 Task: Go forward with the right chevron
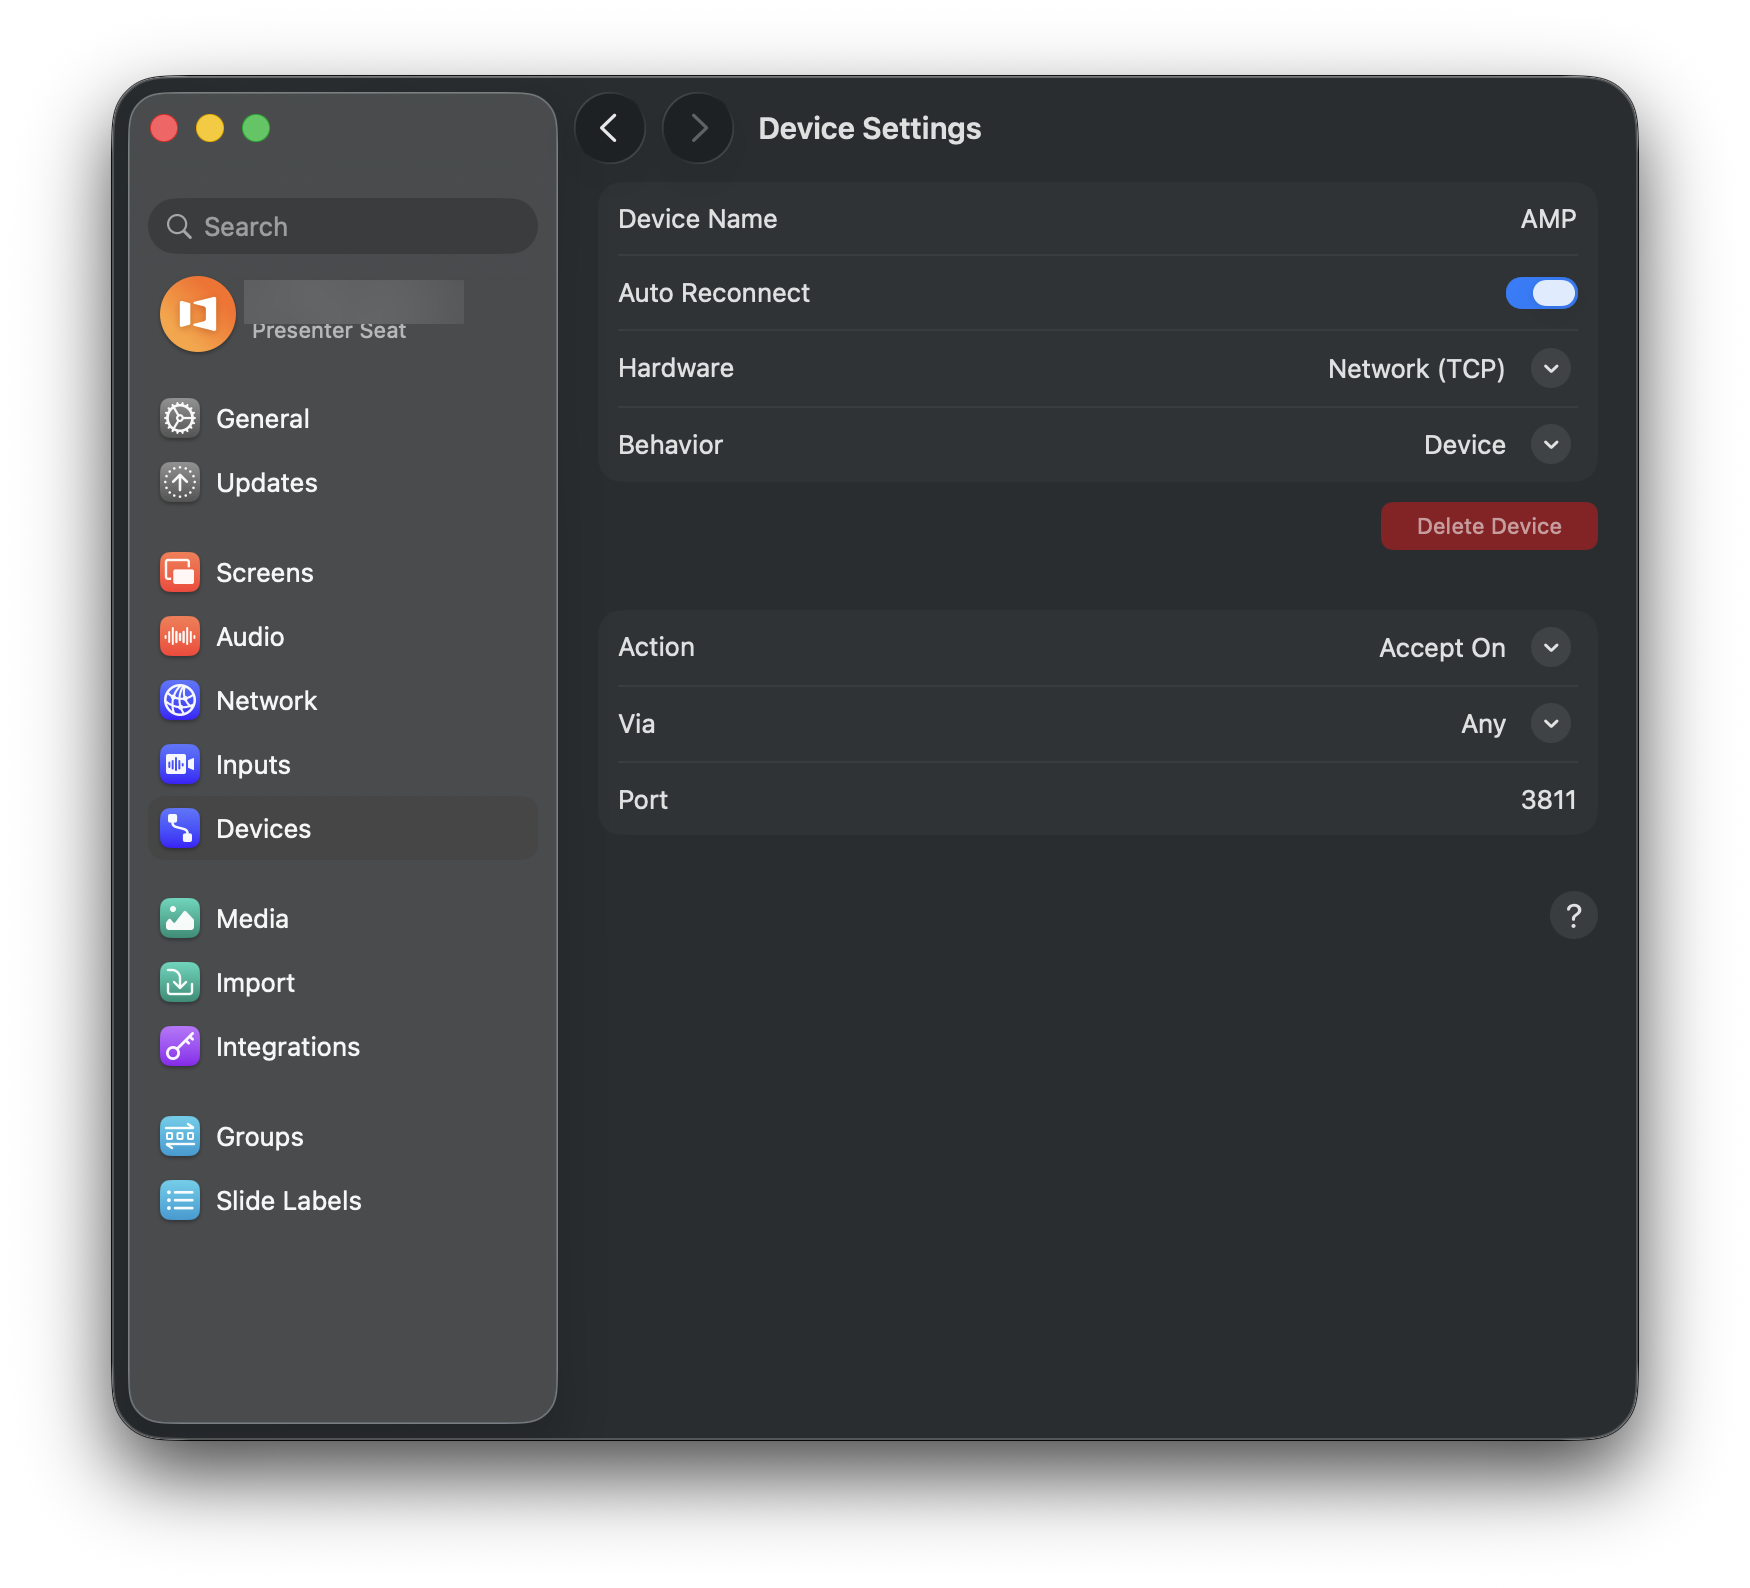pos(698,128)
